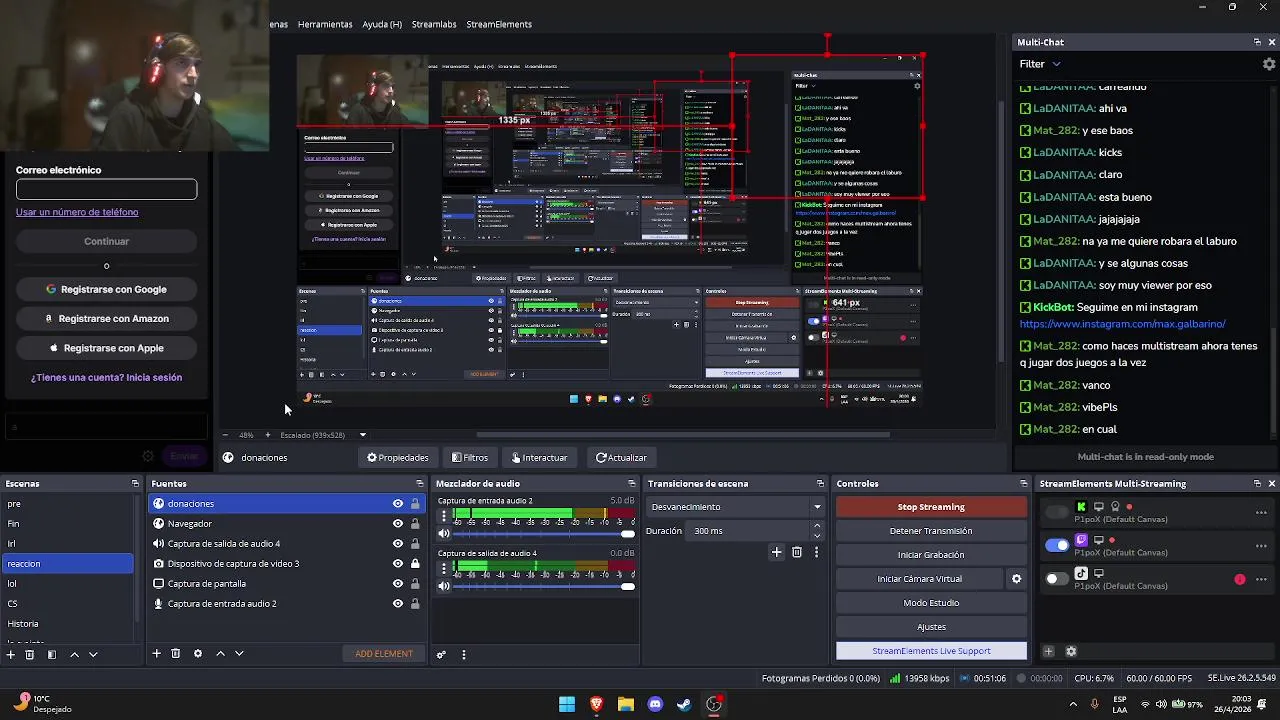Open Propiedades for donaciones source

point(397,458)
